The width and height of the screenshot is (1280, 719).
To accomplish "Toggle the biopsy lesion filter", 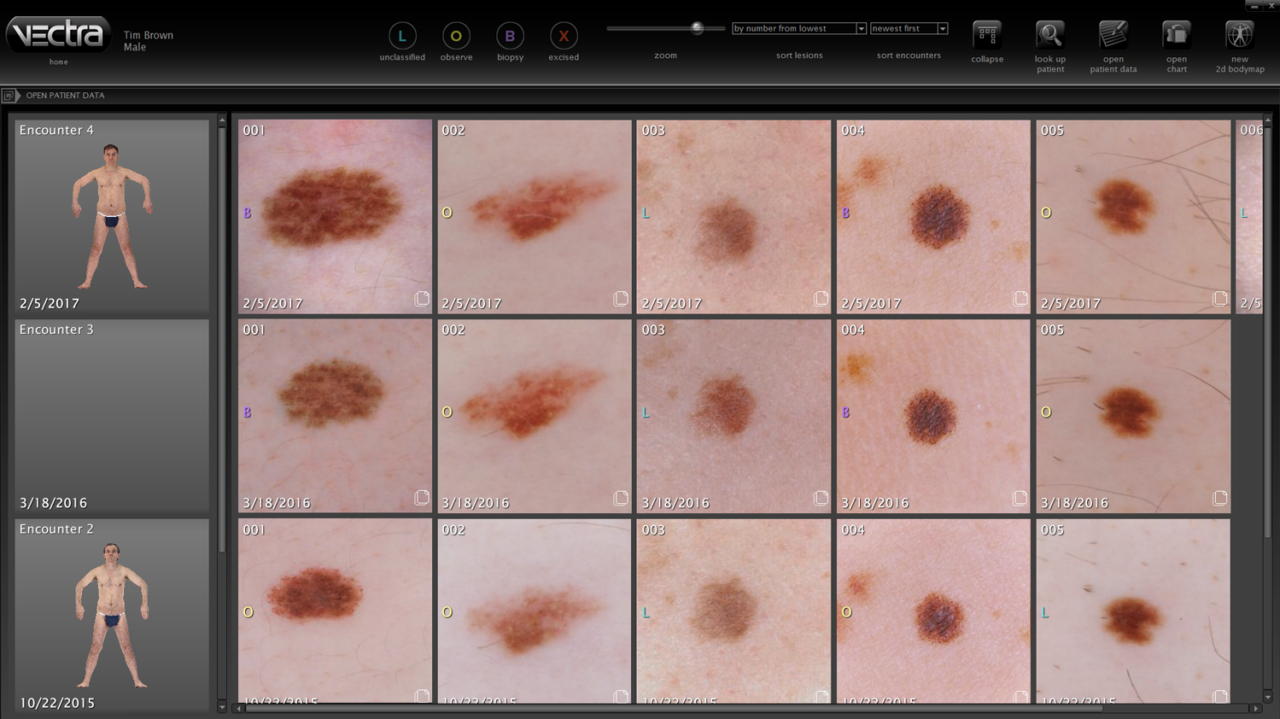I will coord(510,36).
